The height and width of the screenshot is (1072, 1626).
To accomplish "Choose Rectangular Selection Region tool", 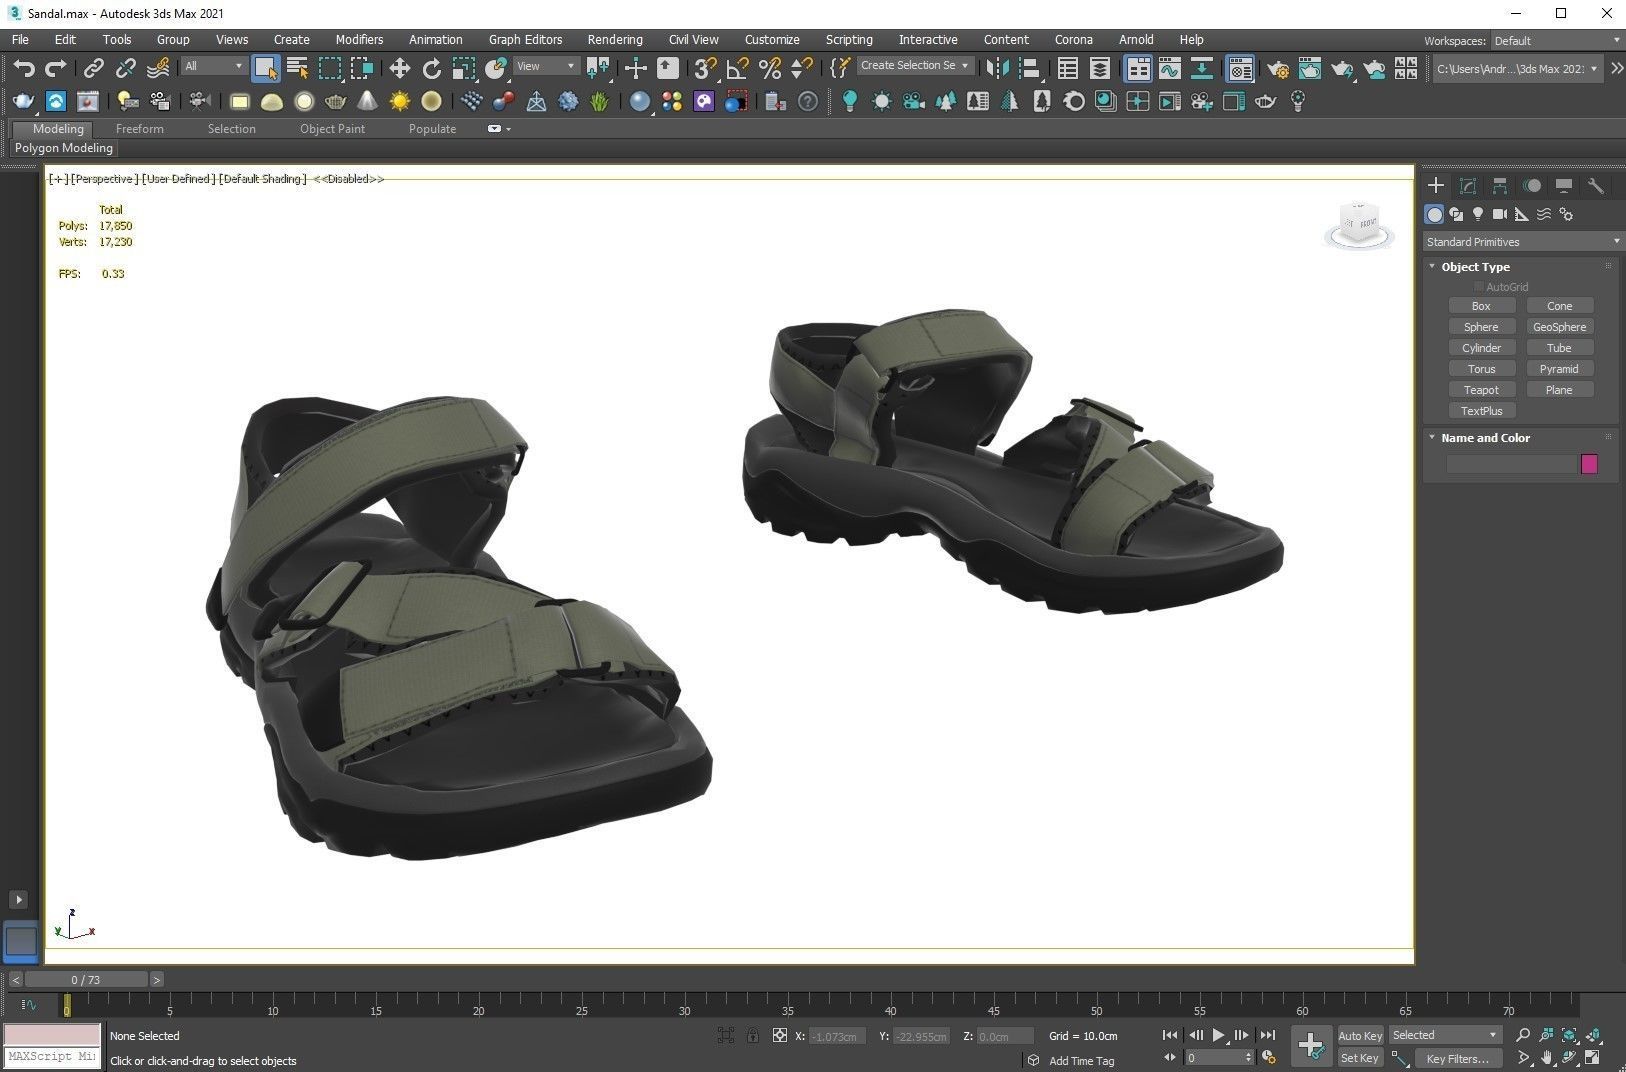I will 330,68.
